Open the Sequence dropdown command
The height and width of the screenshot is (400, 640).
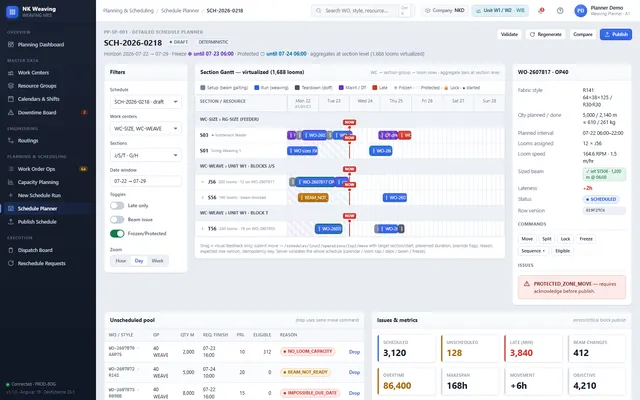pos(533,251)
